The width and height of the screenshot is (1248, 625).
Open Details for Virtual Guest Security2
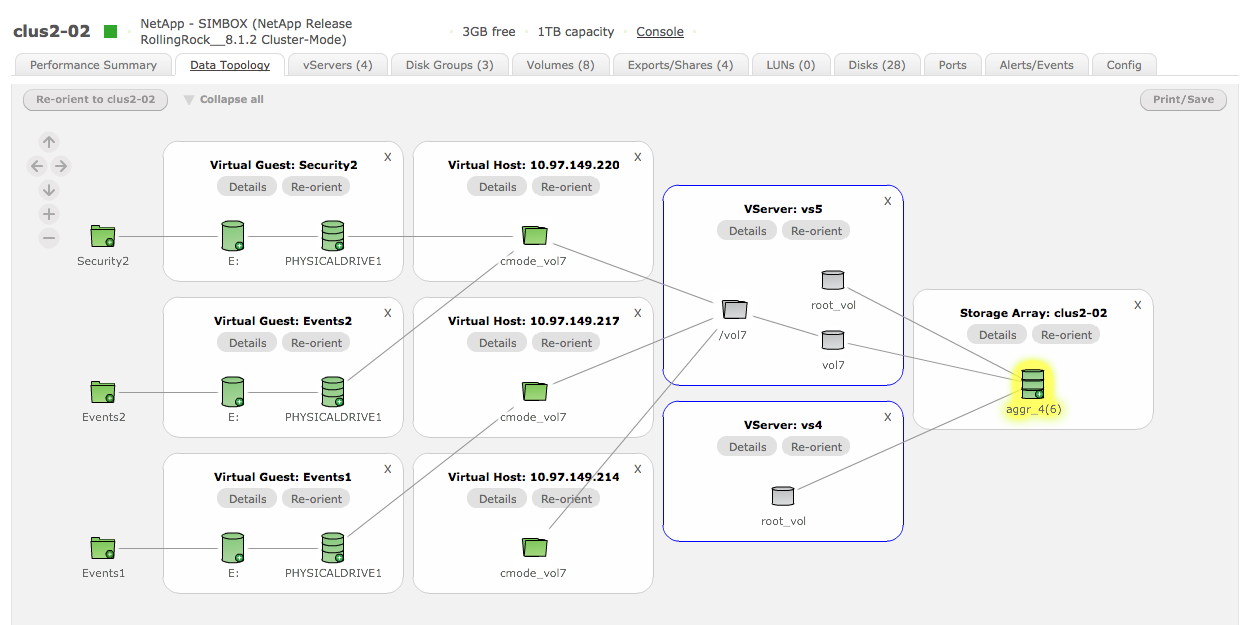click(247, 187)
